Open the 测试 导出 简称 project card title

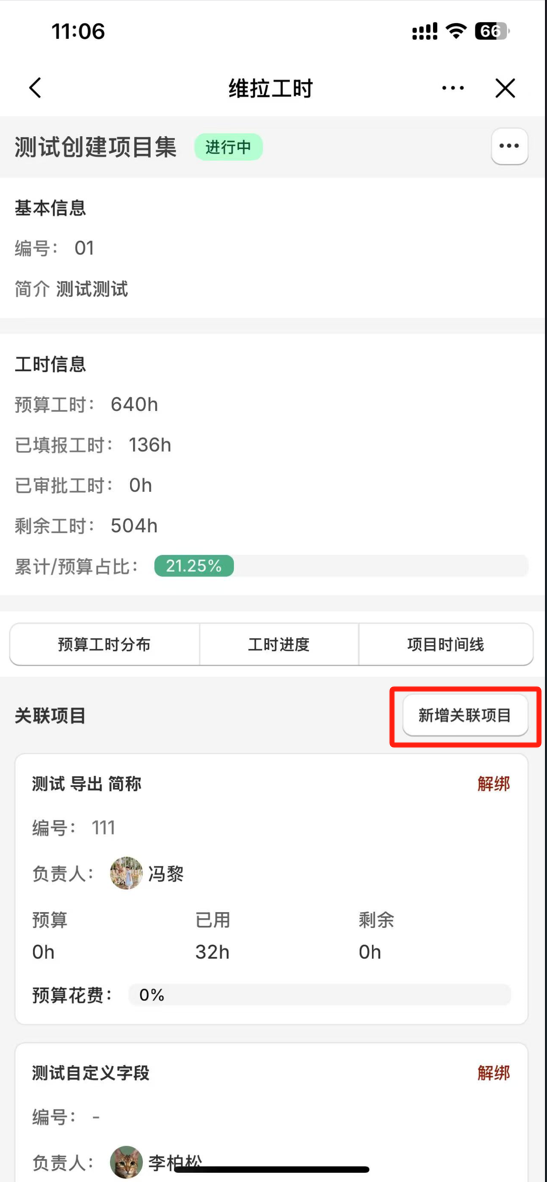87,785
